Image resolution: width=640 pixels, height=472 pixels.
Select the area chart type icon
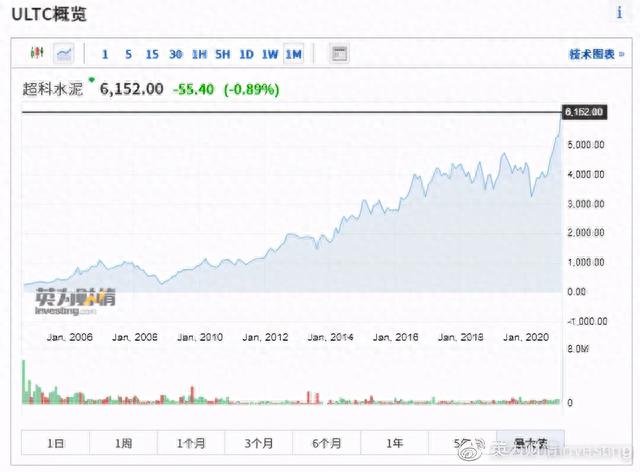64,53
